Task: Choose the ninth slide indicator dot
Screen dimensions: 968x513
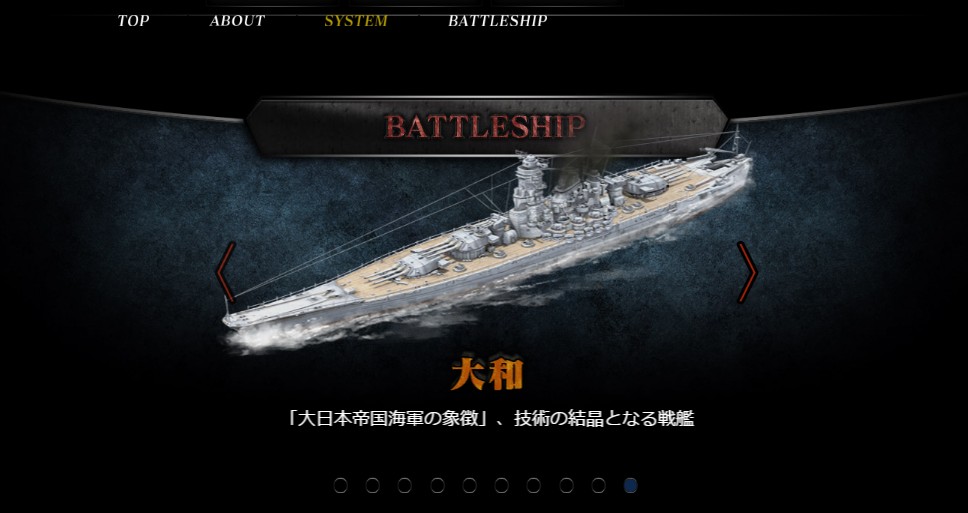Action: coord(598,486)
